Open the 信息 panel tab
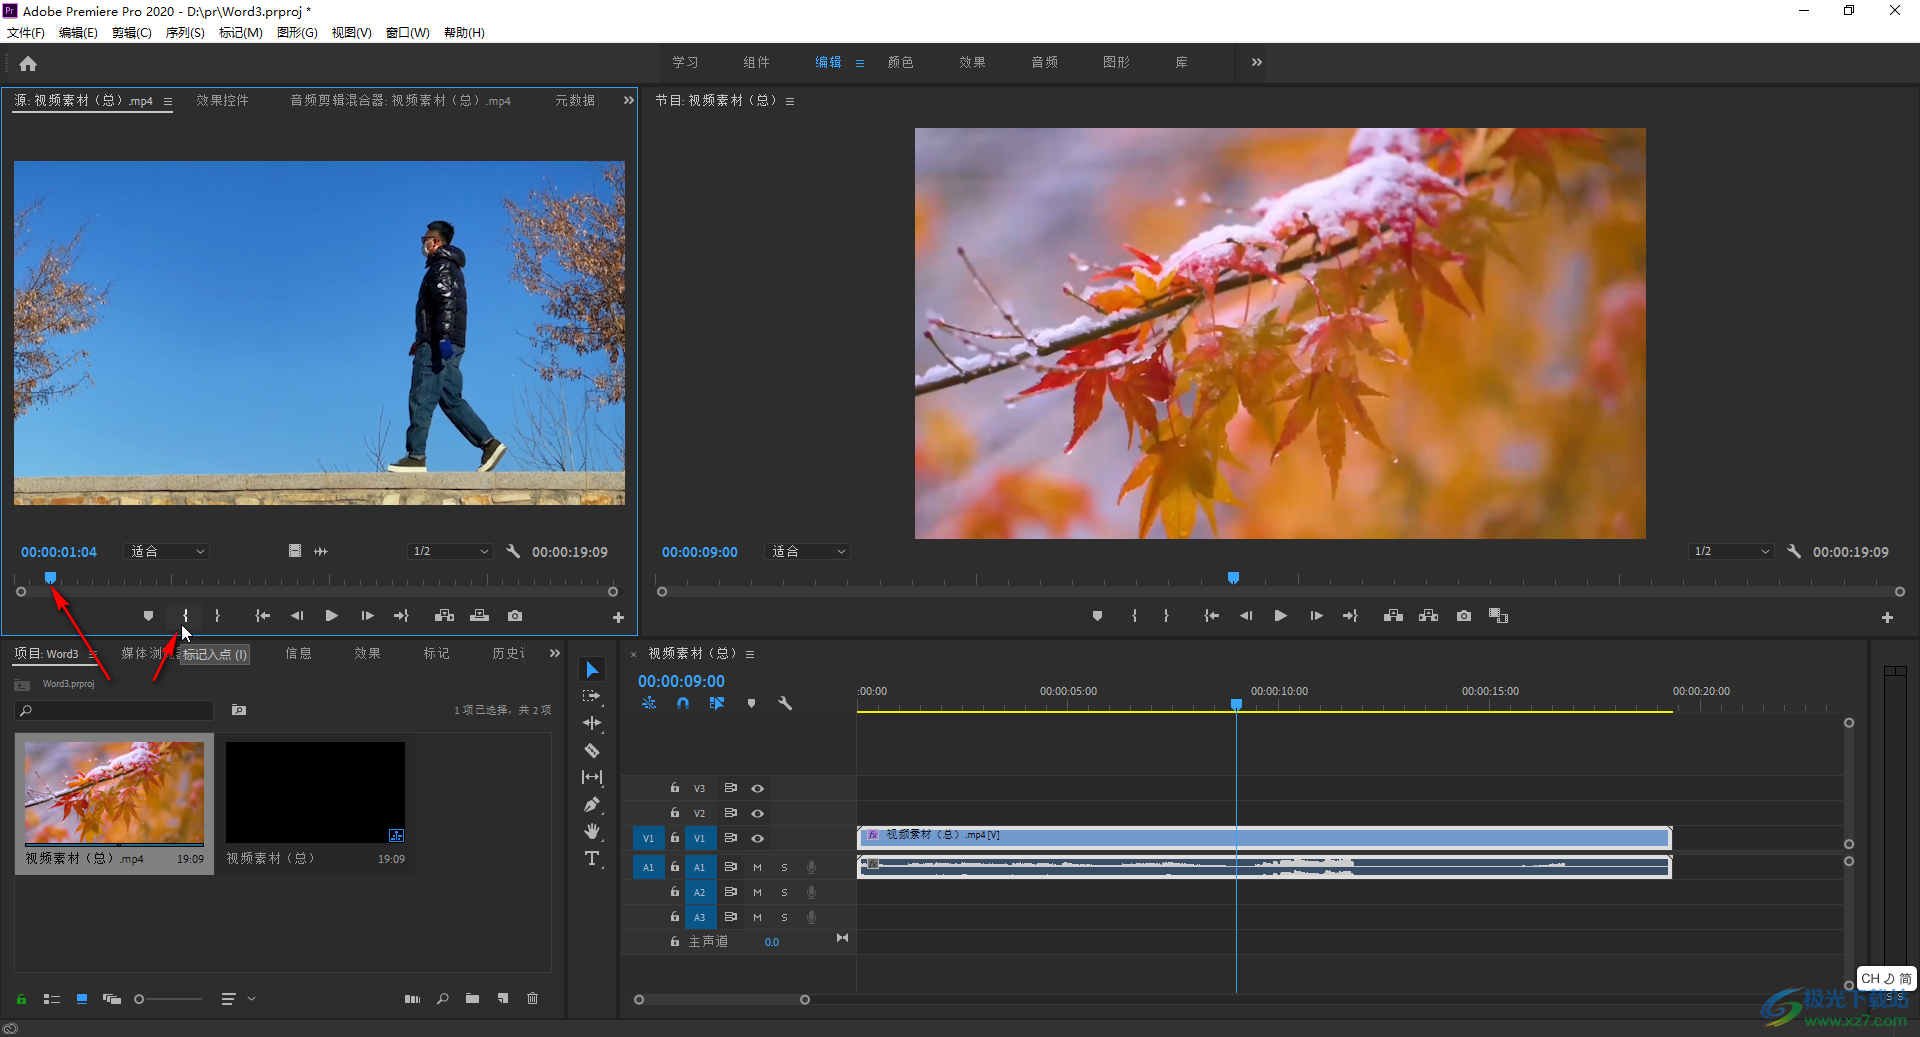The image size is (1920, 1037). (x=298, y=653)
